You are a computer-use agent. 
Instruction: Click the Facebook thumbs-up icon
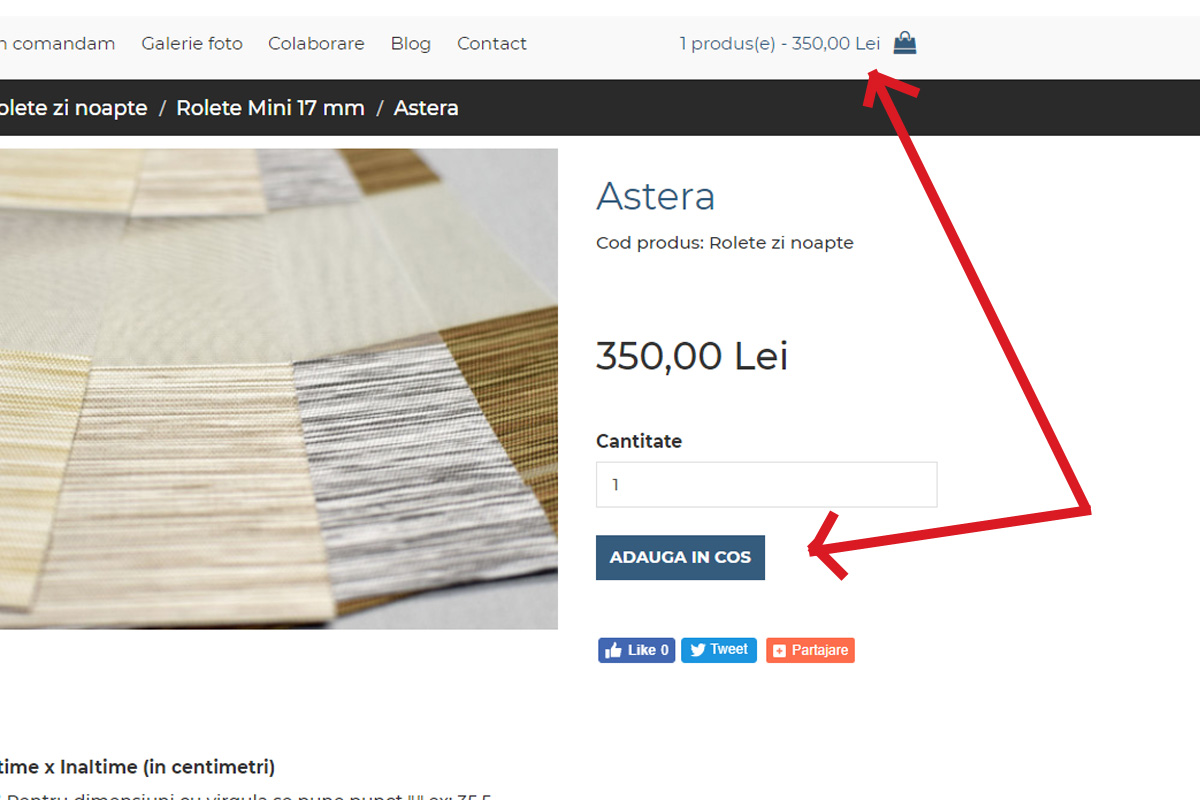614,650
